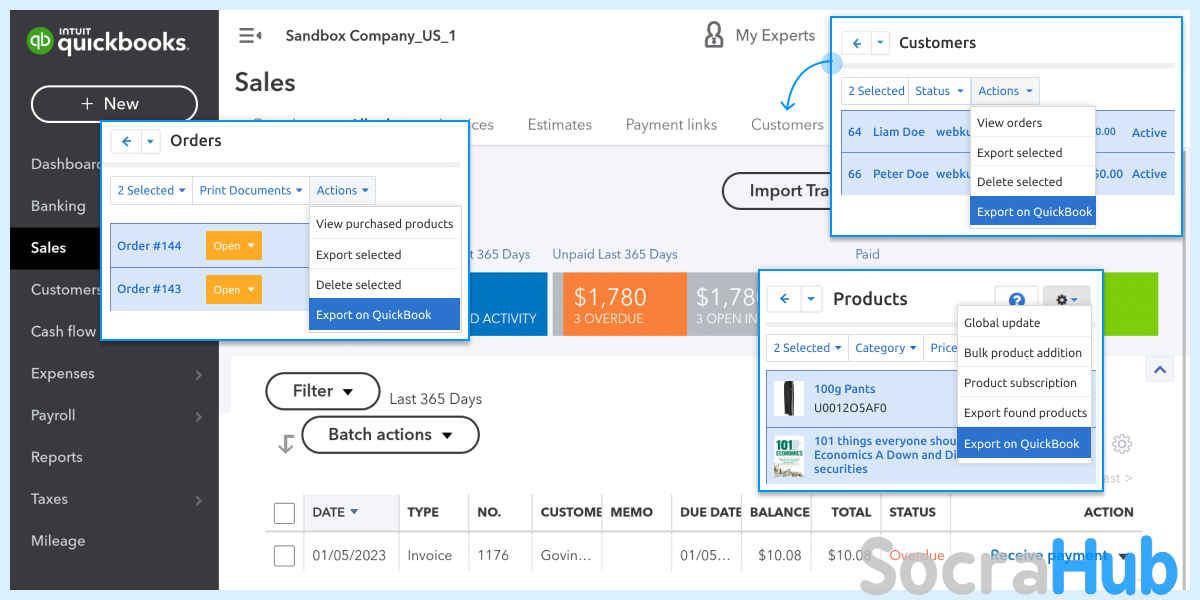
Task: Open gear settings dropdown in Products panel
Action: [1067, 299]
